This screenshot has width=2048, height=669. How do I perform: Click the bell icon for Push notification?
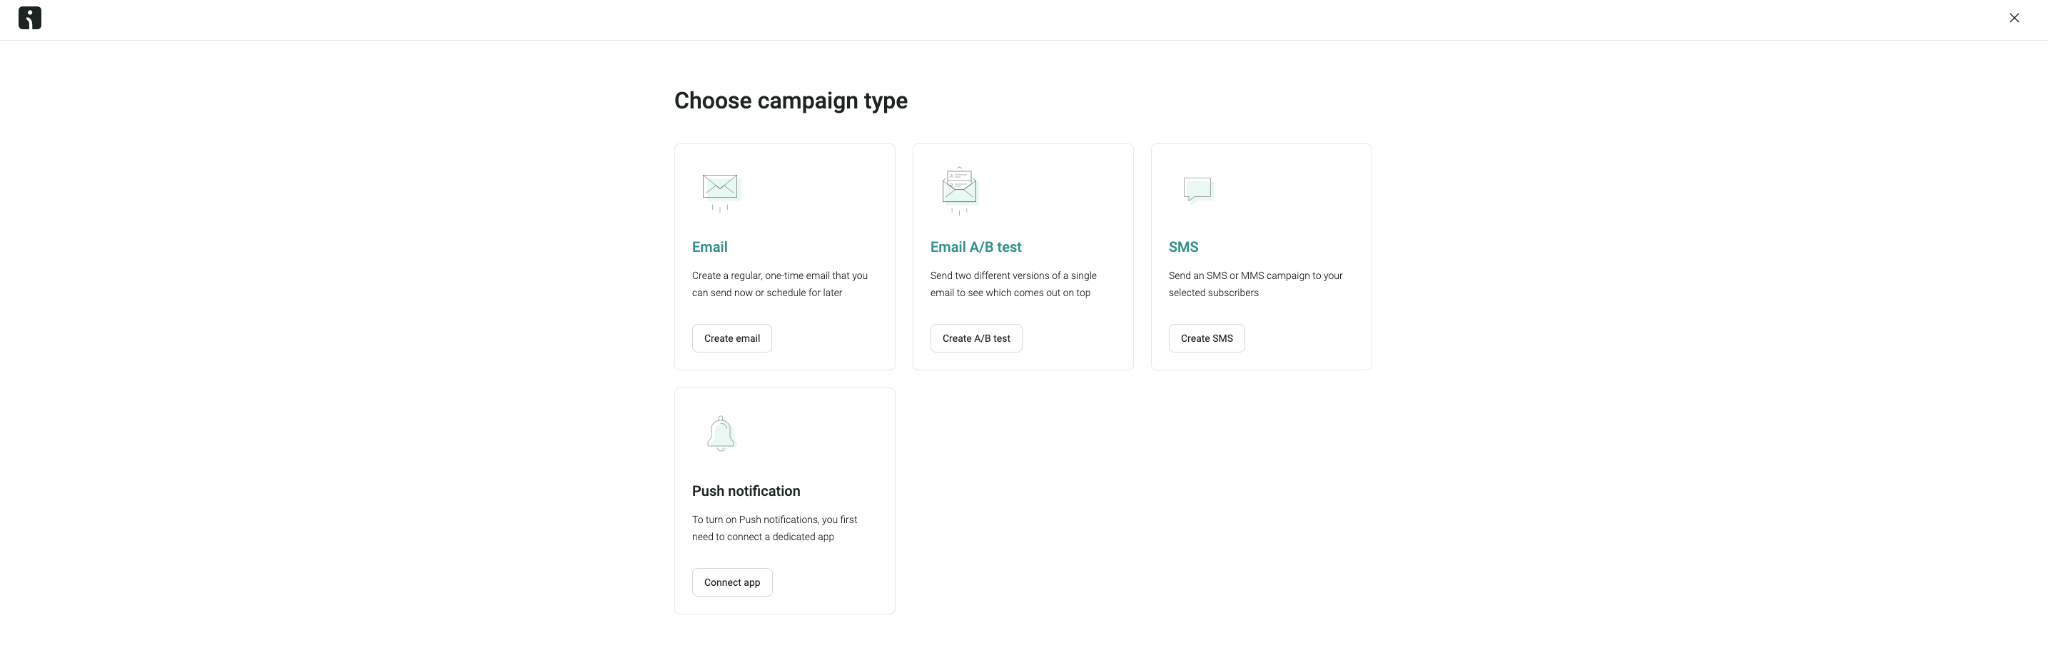coord(721,434)
